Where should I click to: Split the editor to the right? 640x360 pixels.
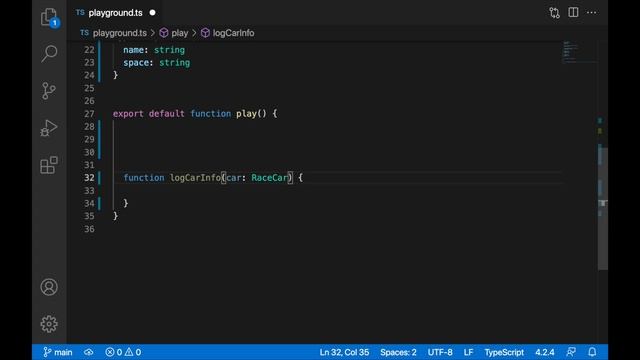click(x=573, y=12)
